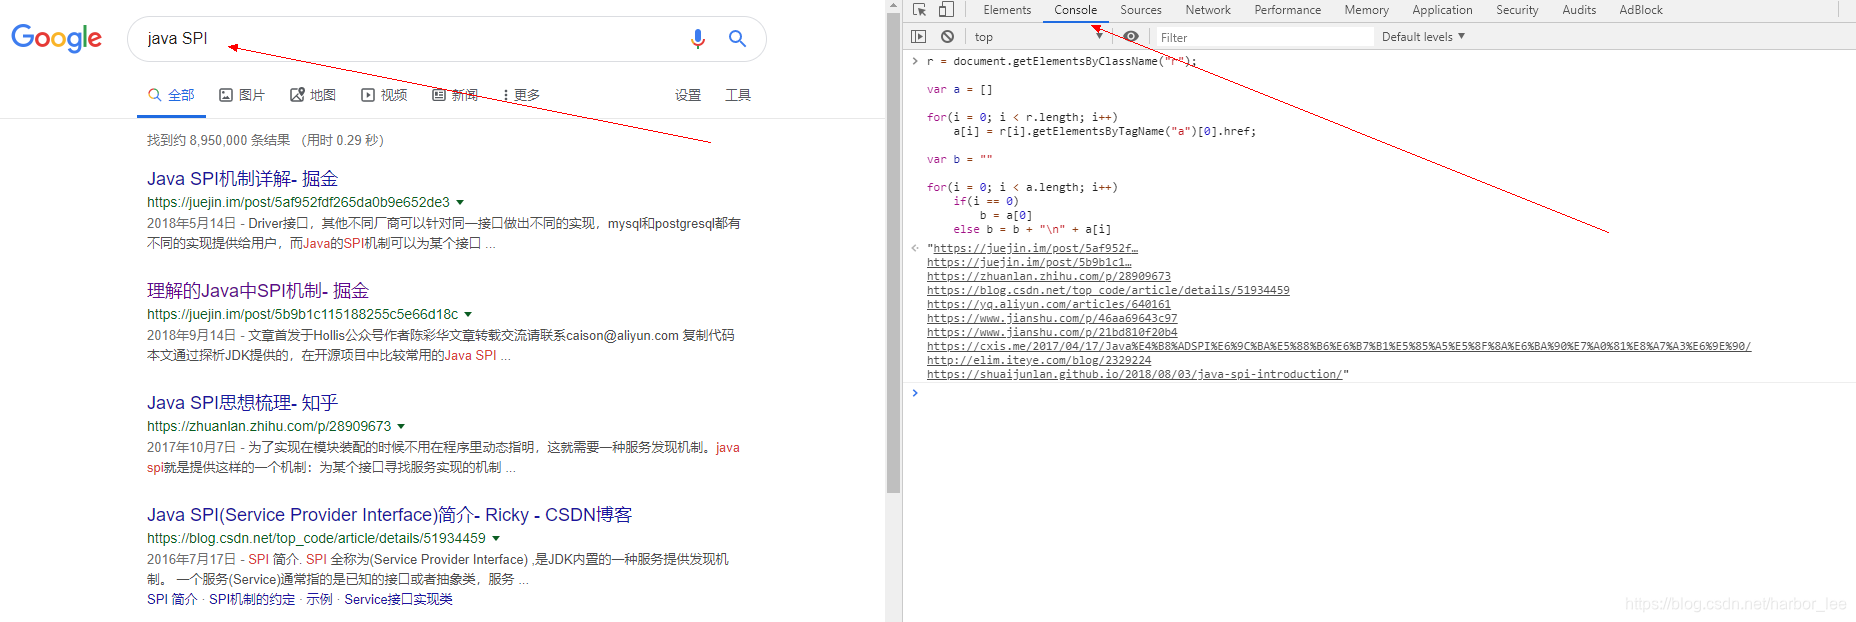Click the console Filter field
This screenshot has height=622, width=1856.
coord(1264,37)
